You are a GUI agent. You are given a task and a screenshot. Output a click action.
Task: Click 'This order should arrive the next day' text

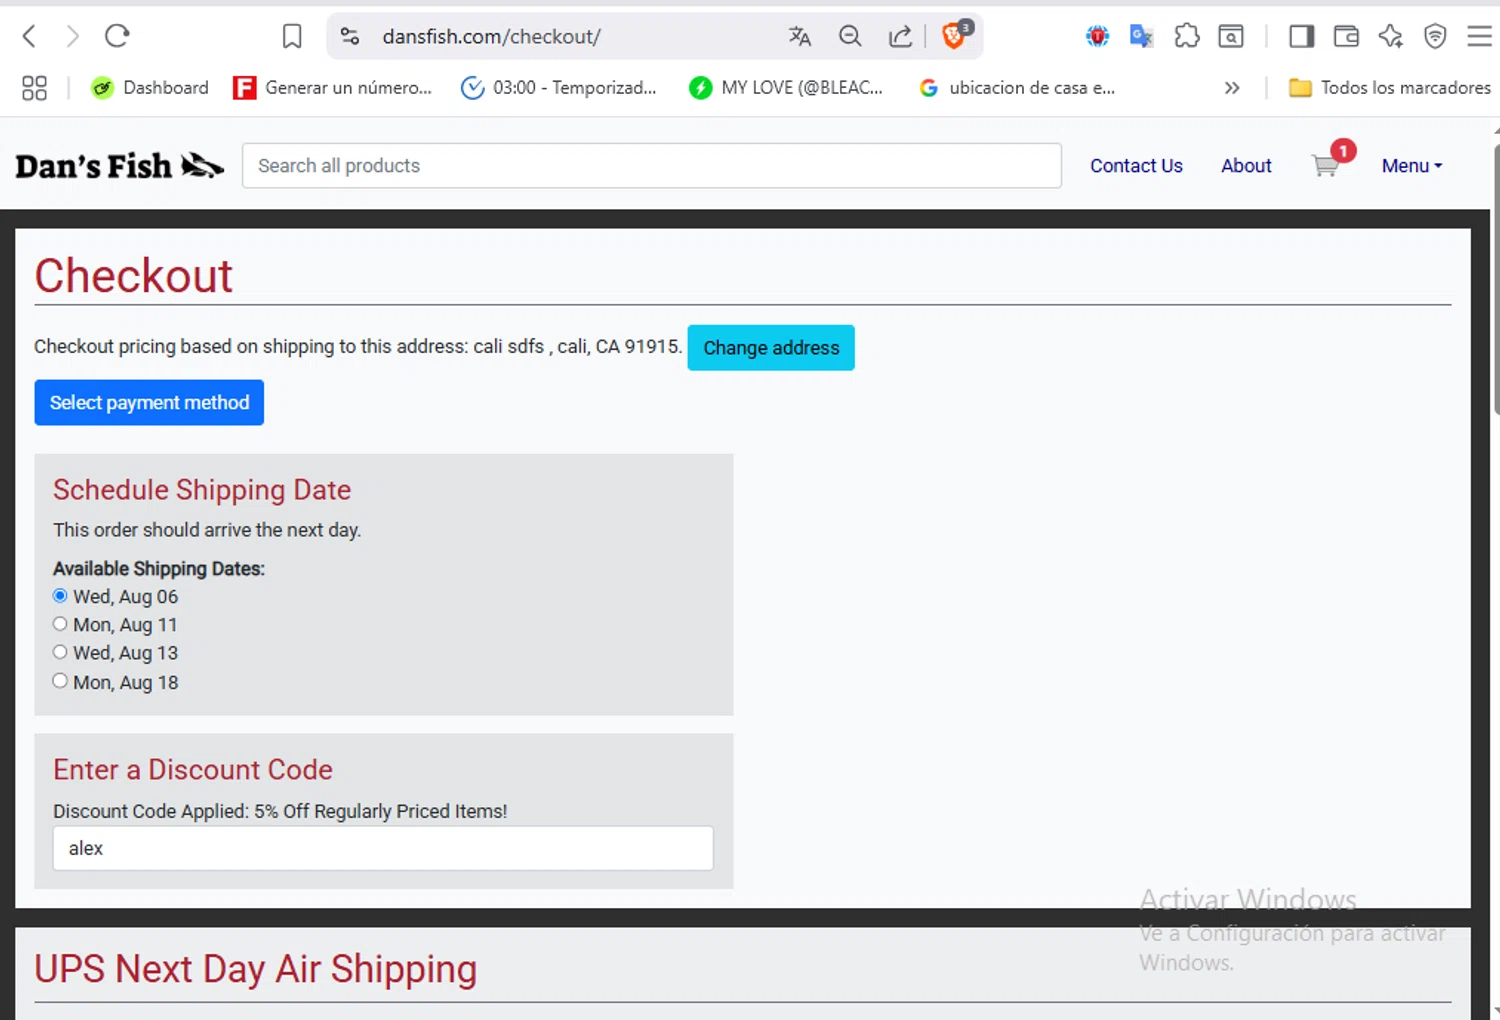(207, 530)
